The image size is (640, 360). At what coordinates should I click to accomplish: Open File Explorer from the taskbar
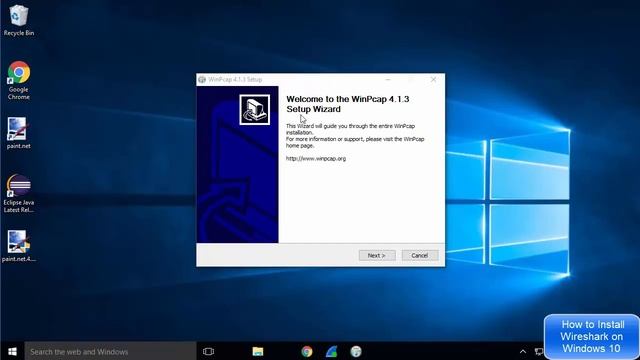pyautogui.click(x=258, y=351)
